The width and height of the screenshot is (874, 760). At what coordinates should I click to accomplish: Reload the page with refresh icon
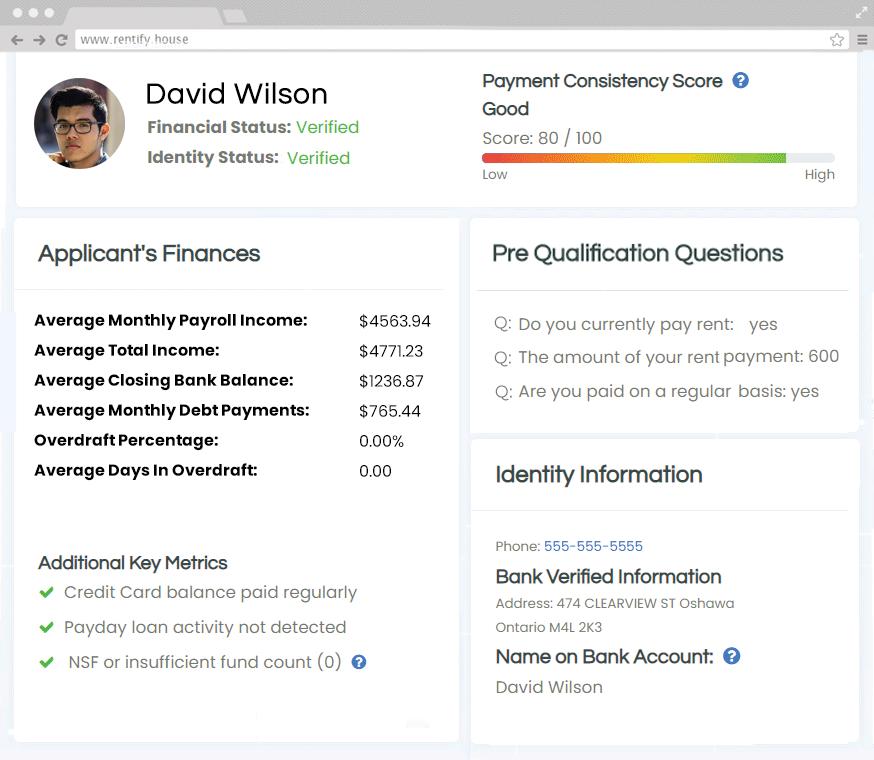(x=61, y=40)
